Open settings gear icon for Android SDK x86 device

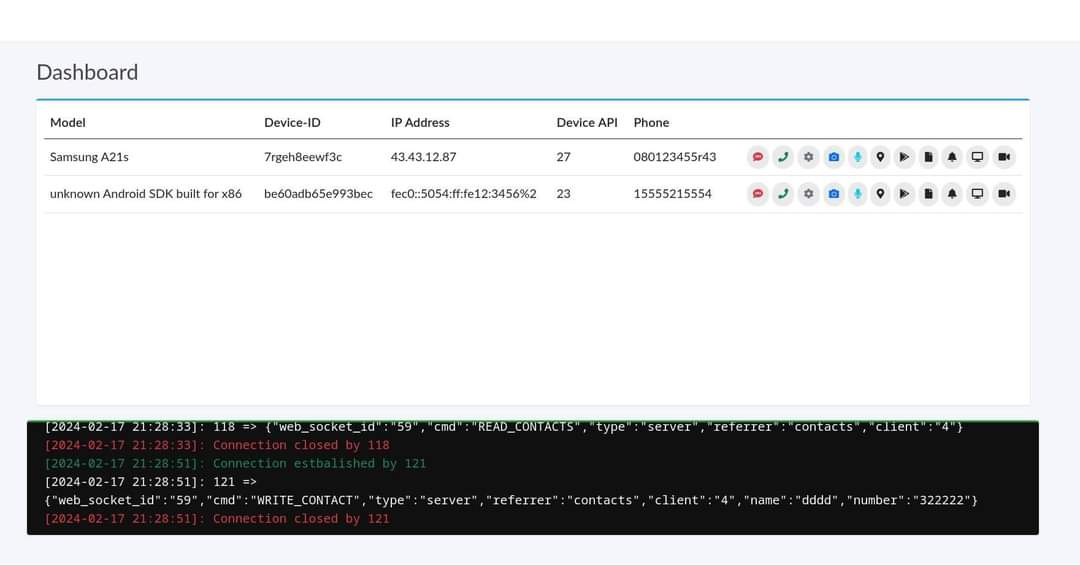point(809,194)
